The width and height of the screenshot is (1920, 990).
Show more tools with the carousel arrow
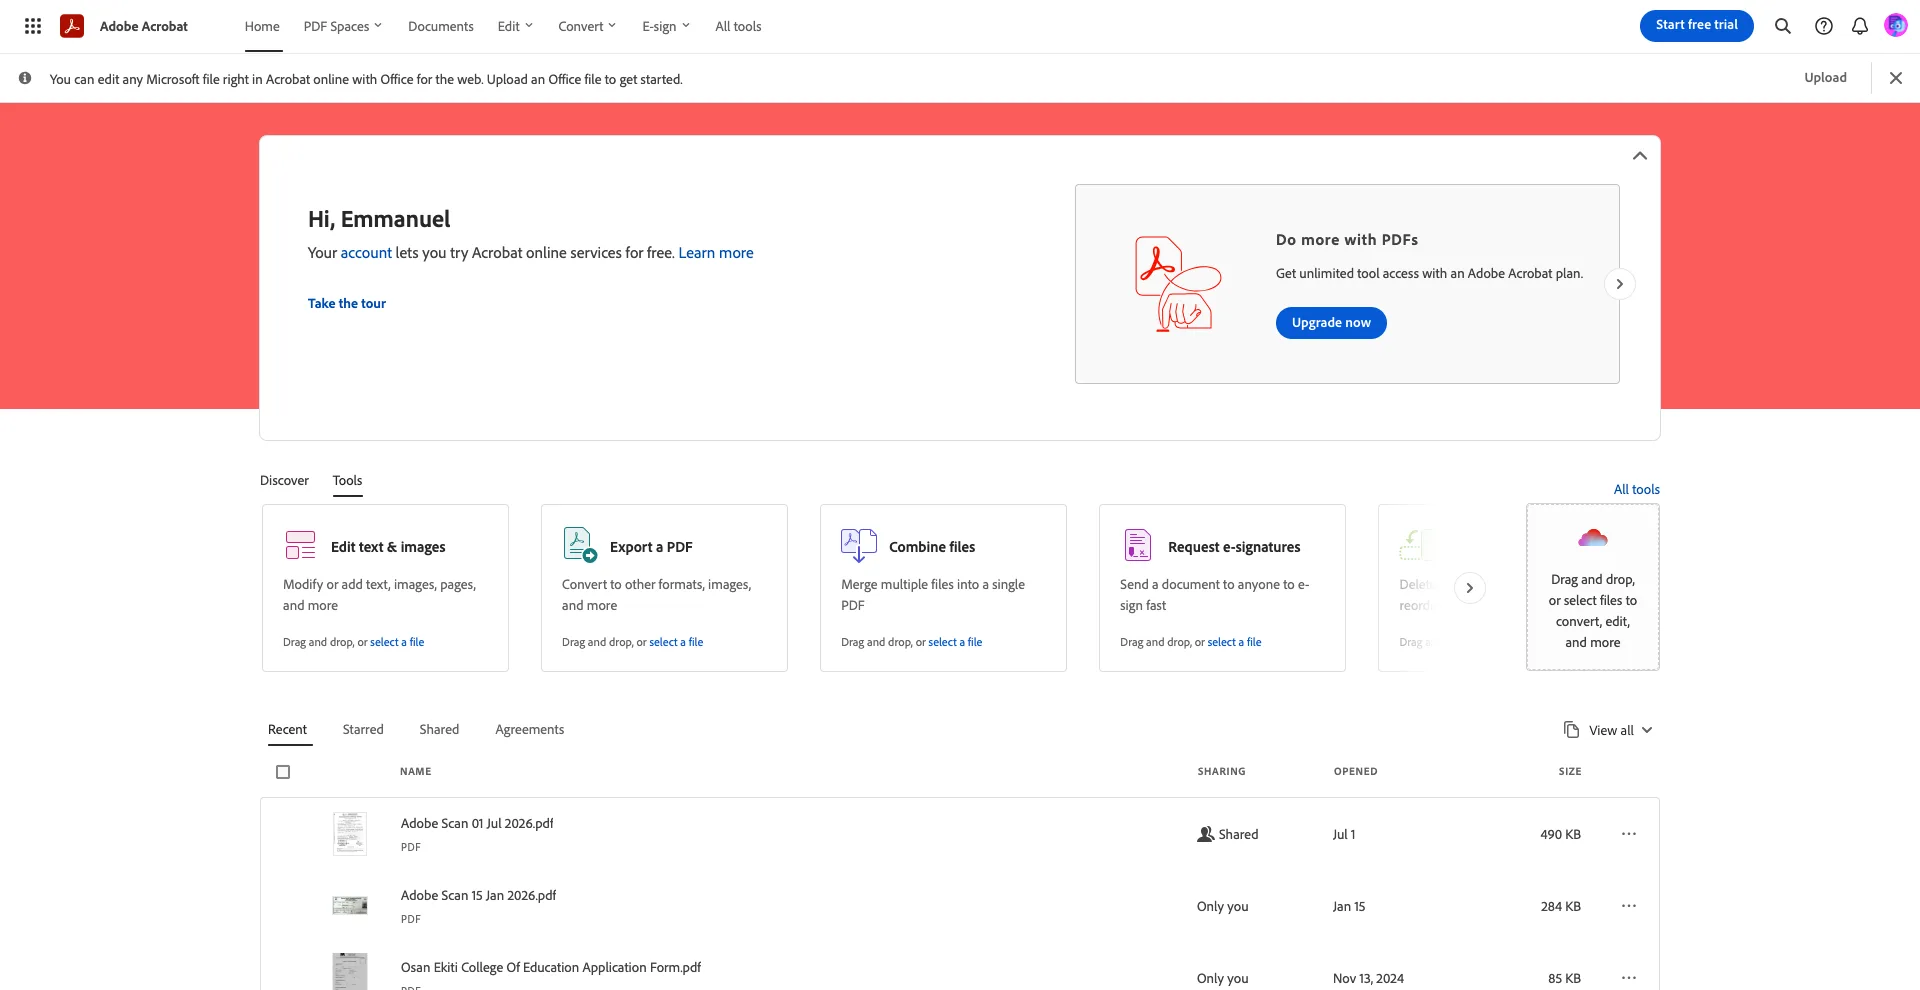coord(1469,588)
